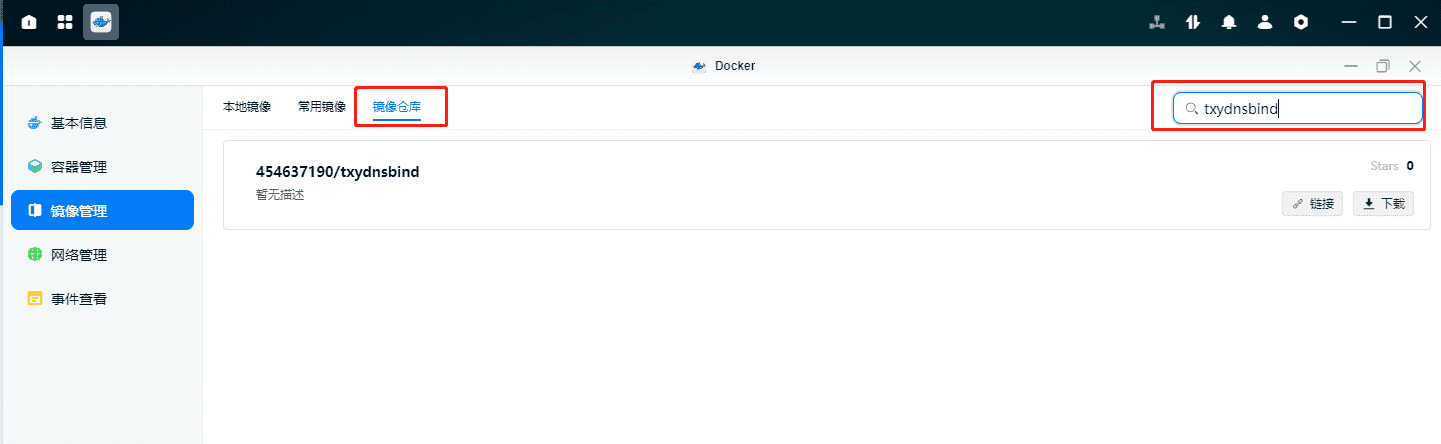Open 网络管理 in the sidebar
1441x444 pixels.
[102, 255]
